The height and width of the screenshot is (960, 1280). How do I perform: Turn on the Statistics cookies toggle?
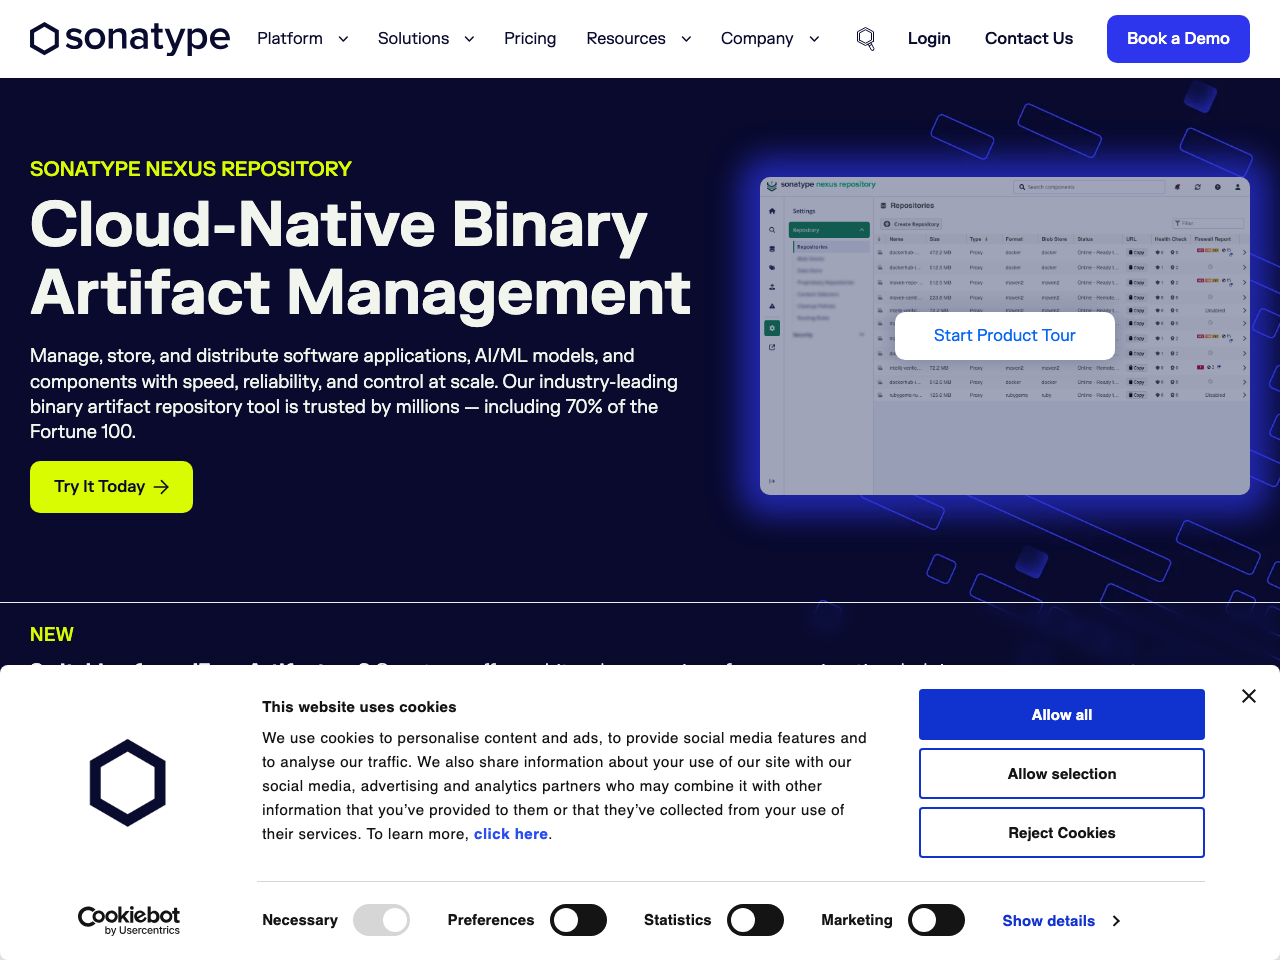pos(755,920)
